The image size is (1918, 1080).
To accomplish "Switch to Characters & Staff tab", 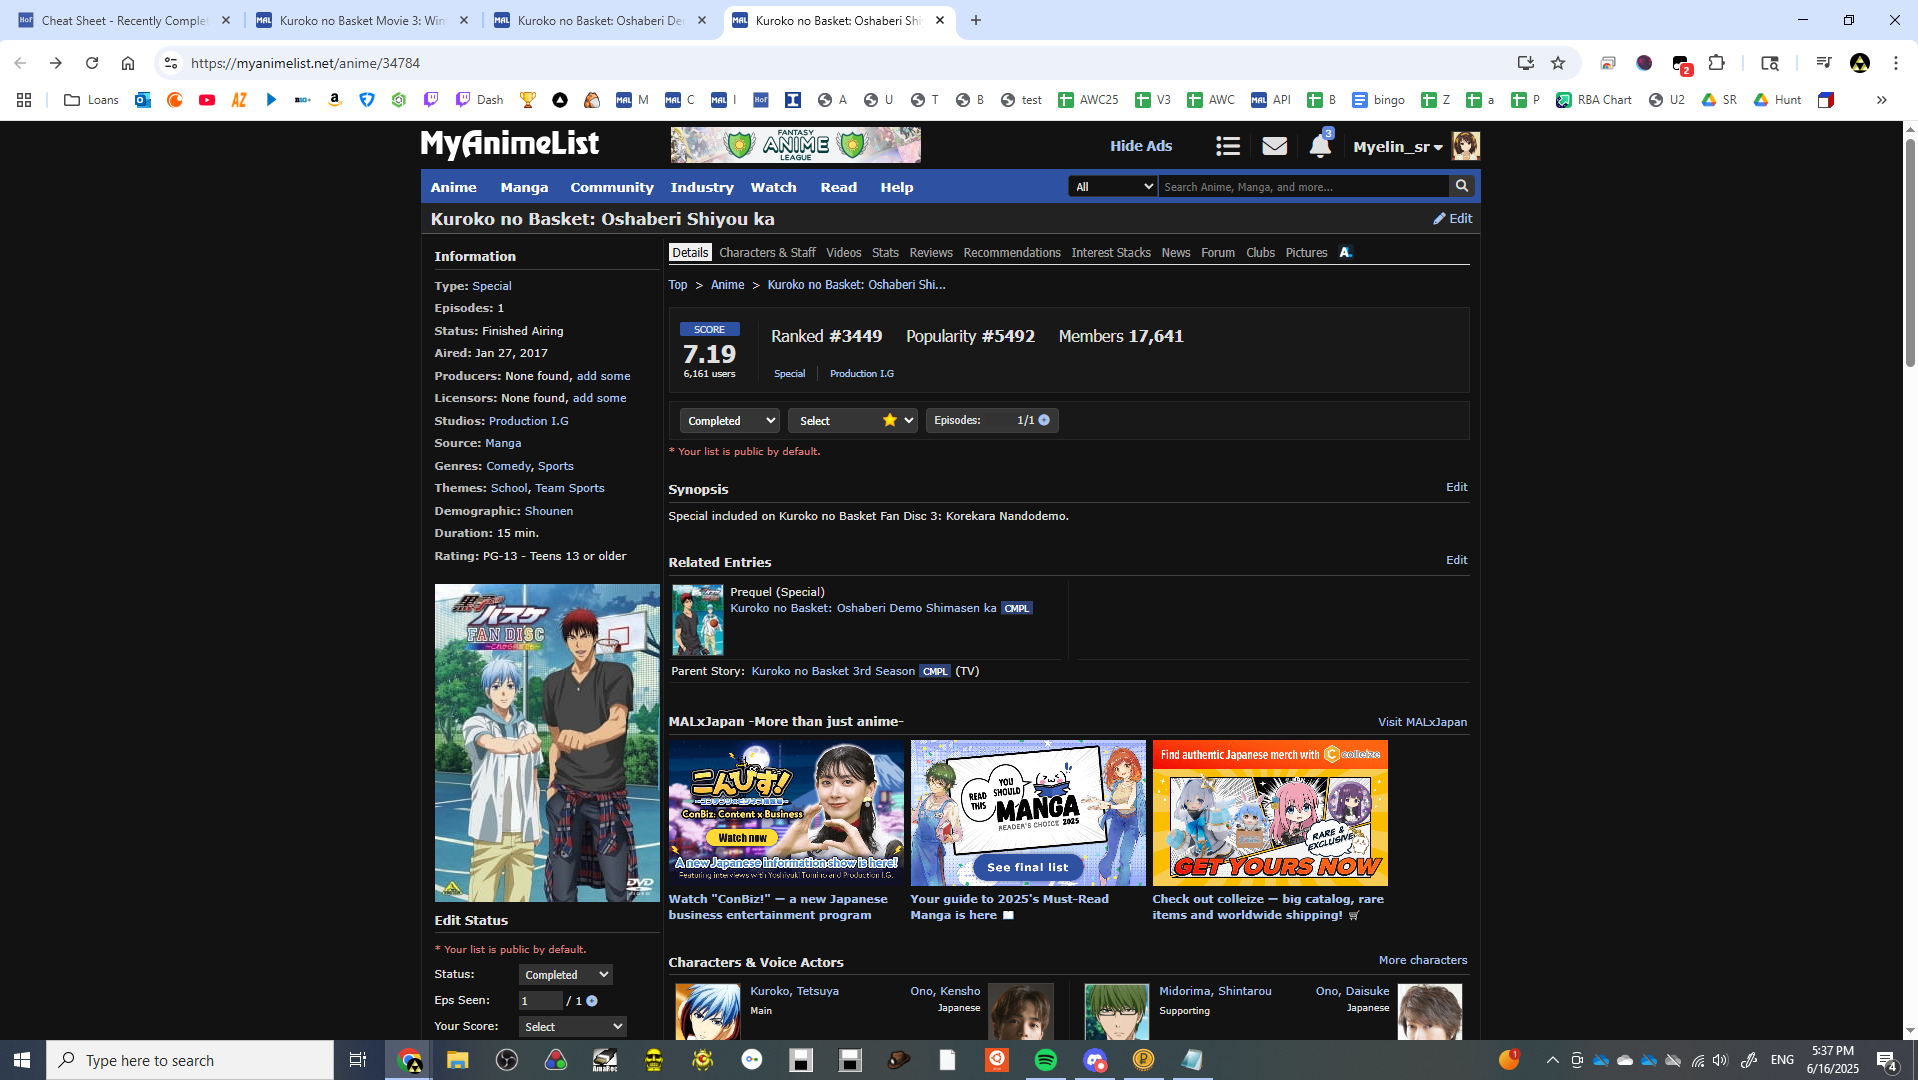I will (767, 253).
